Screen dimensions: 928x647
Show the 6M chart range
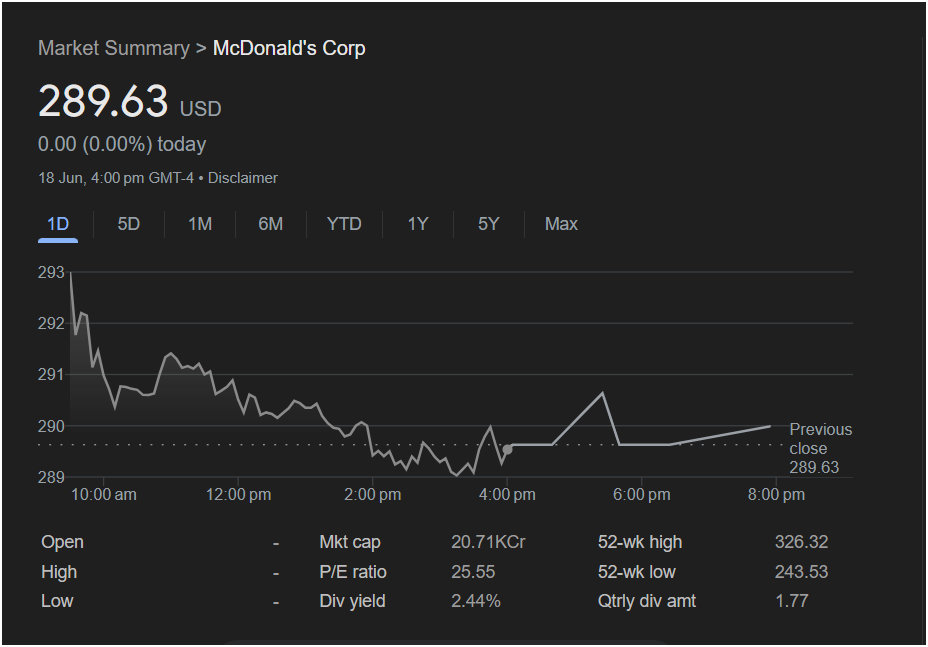[270, 224]
